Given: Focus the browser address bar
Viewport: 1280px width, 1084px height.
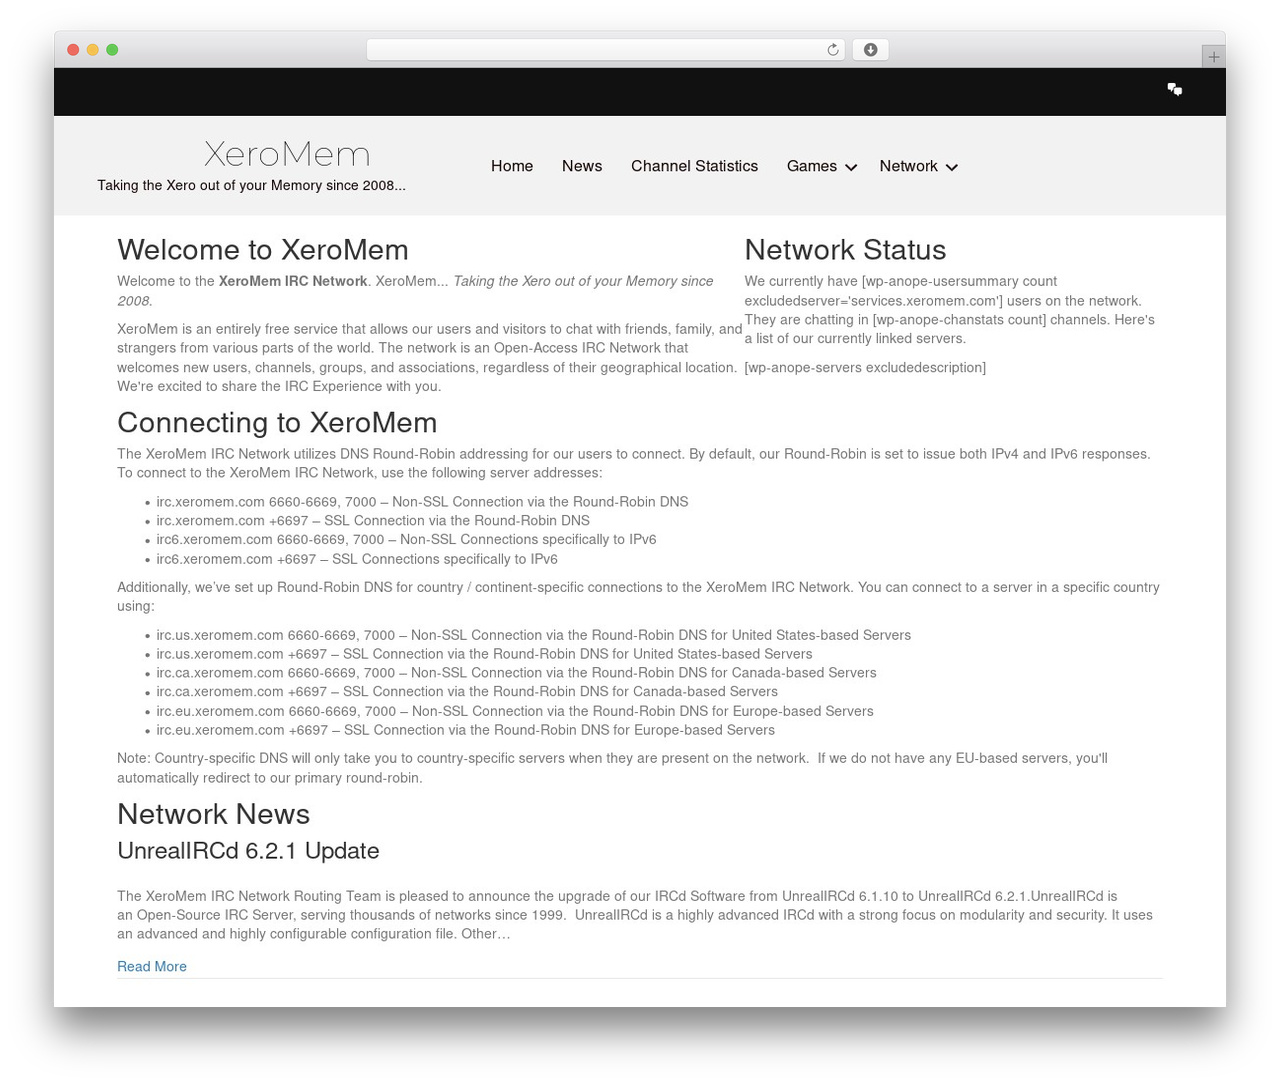Looking at the screenshot, I should coord(605,50).
